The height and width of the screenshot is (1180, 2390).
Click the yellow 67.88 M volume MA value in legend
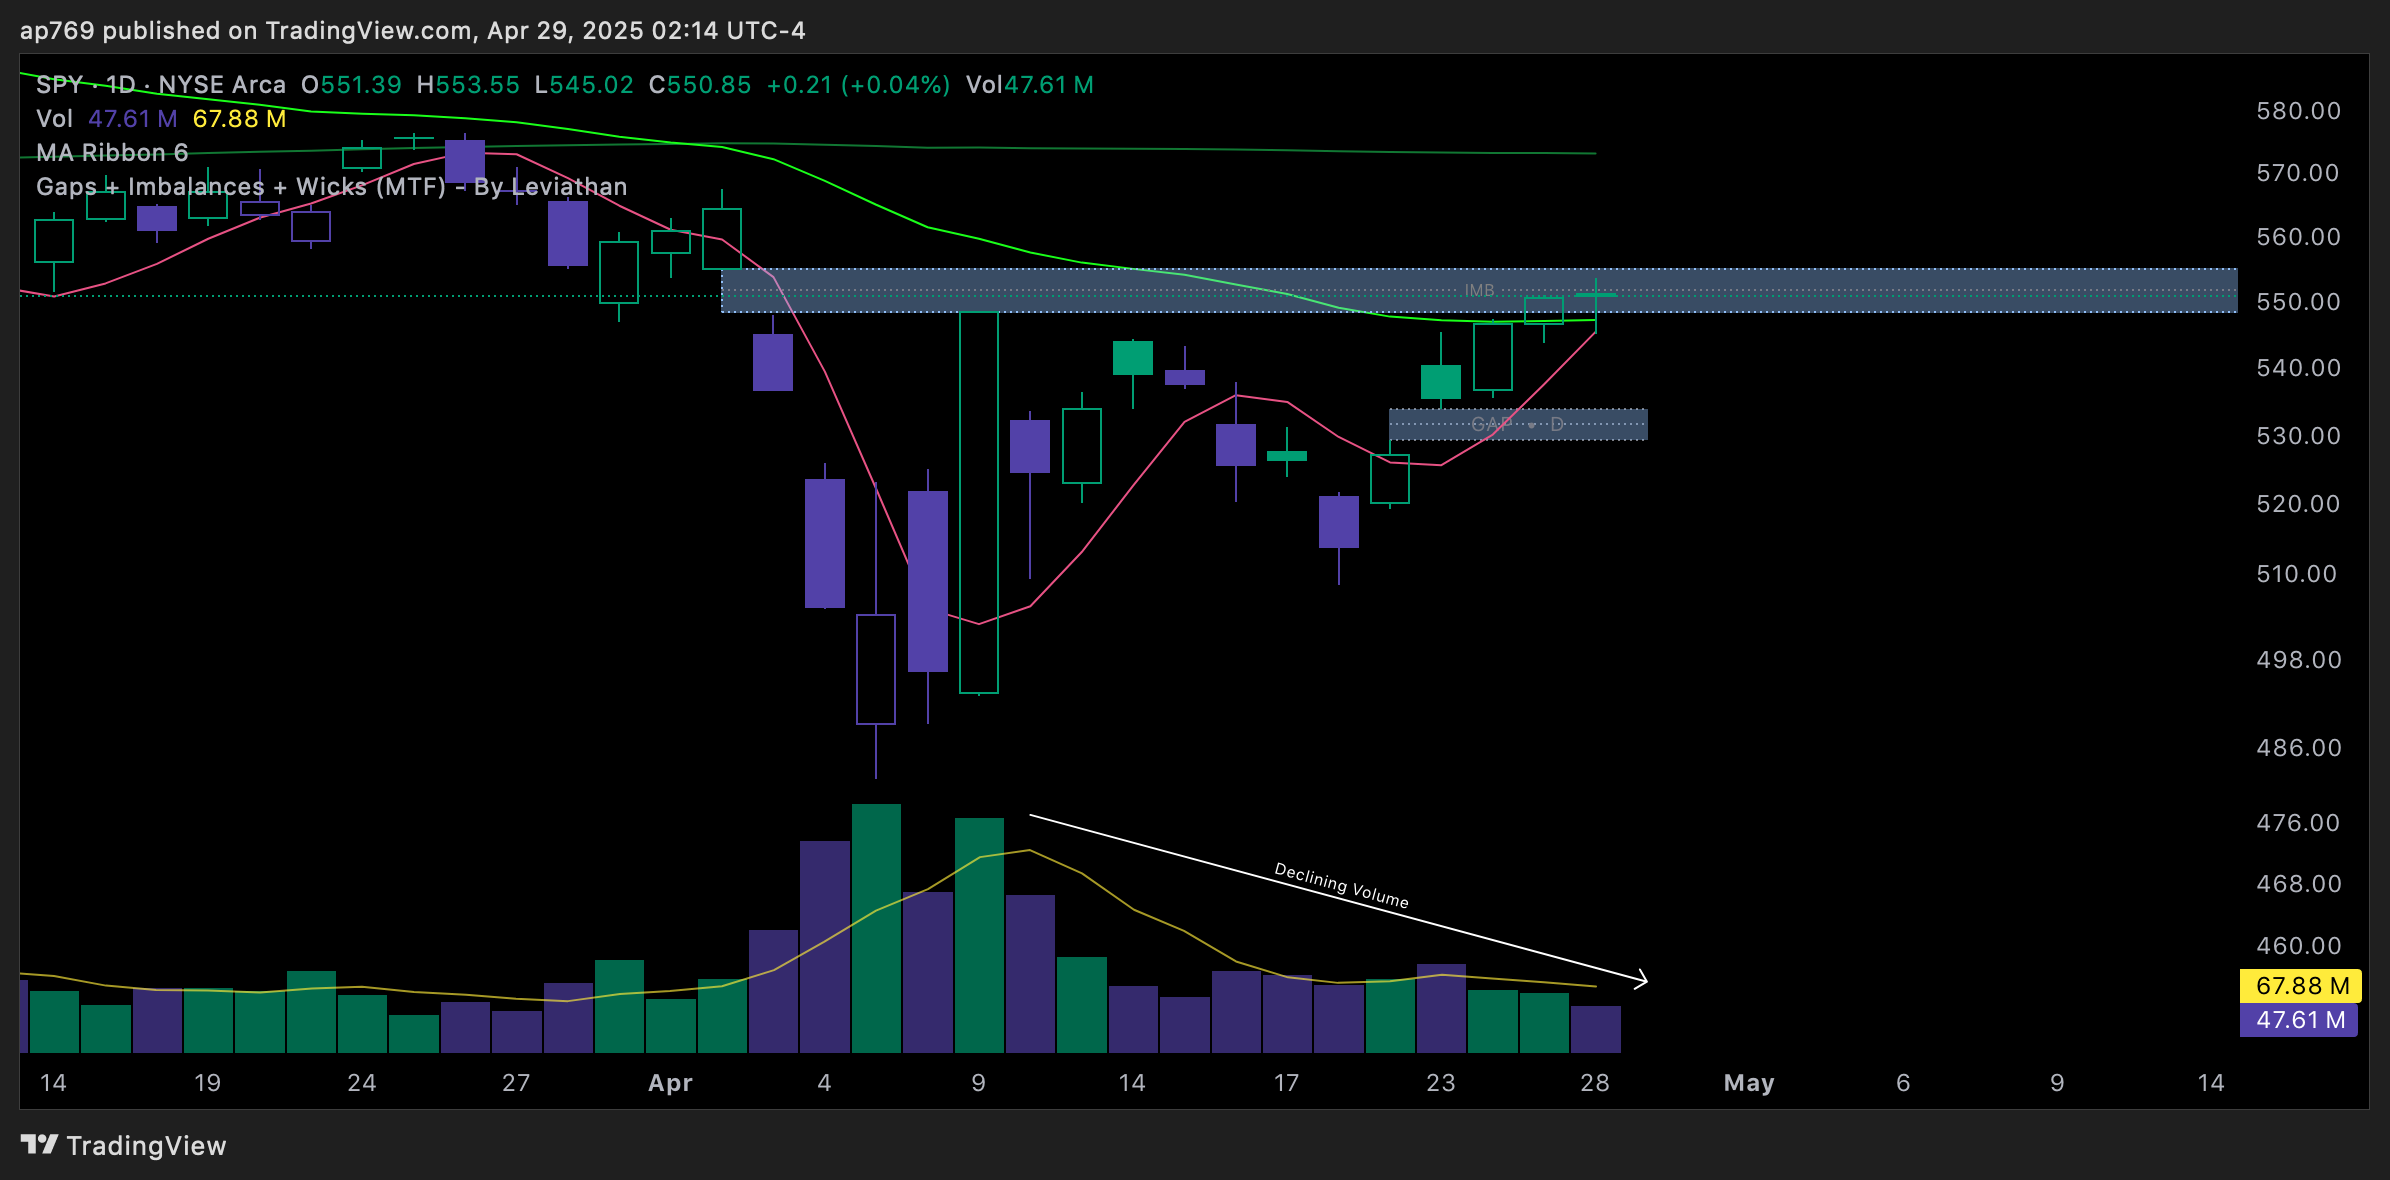tap(239, 119)
